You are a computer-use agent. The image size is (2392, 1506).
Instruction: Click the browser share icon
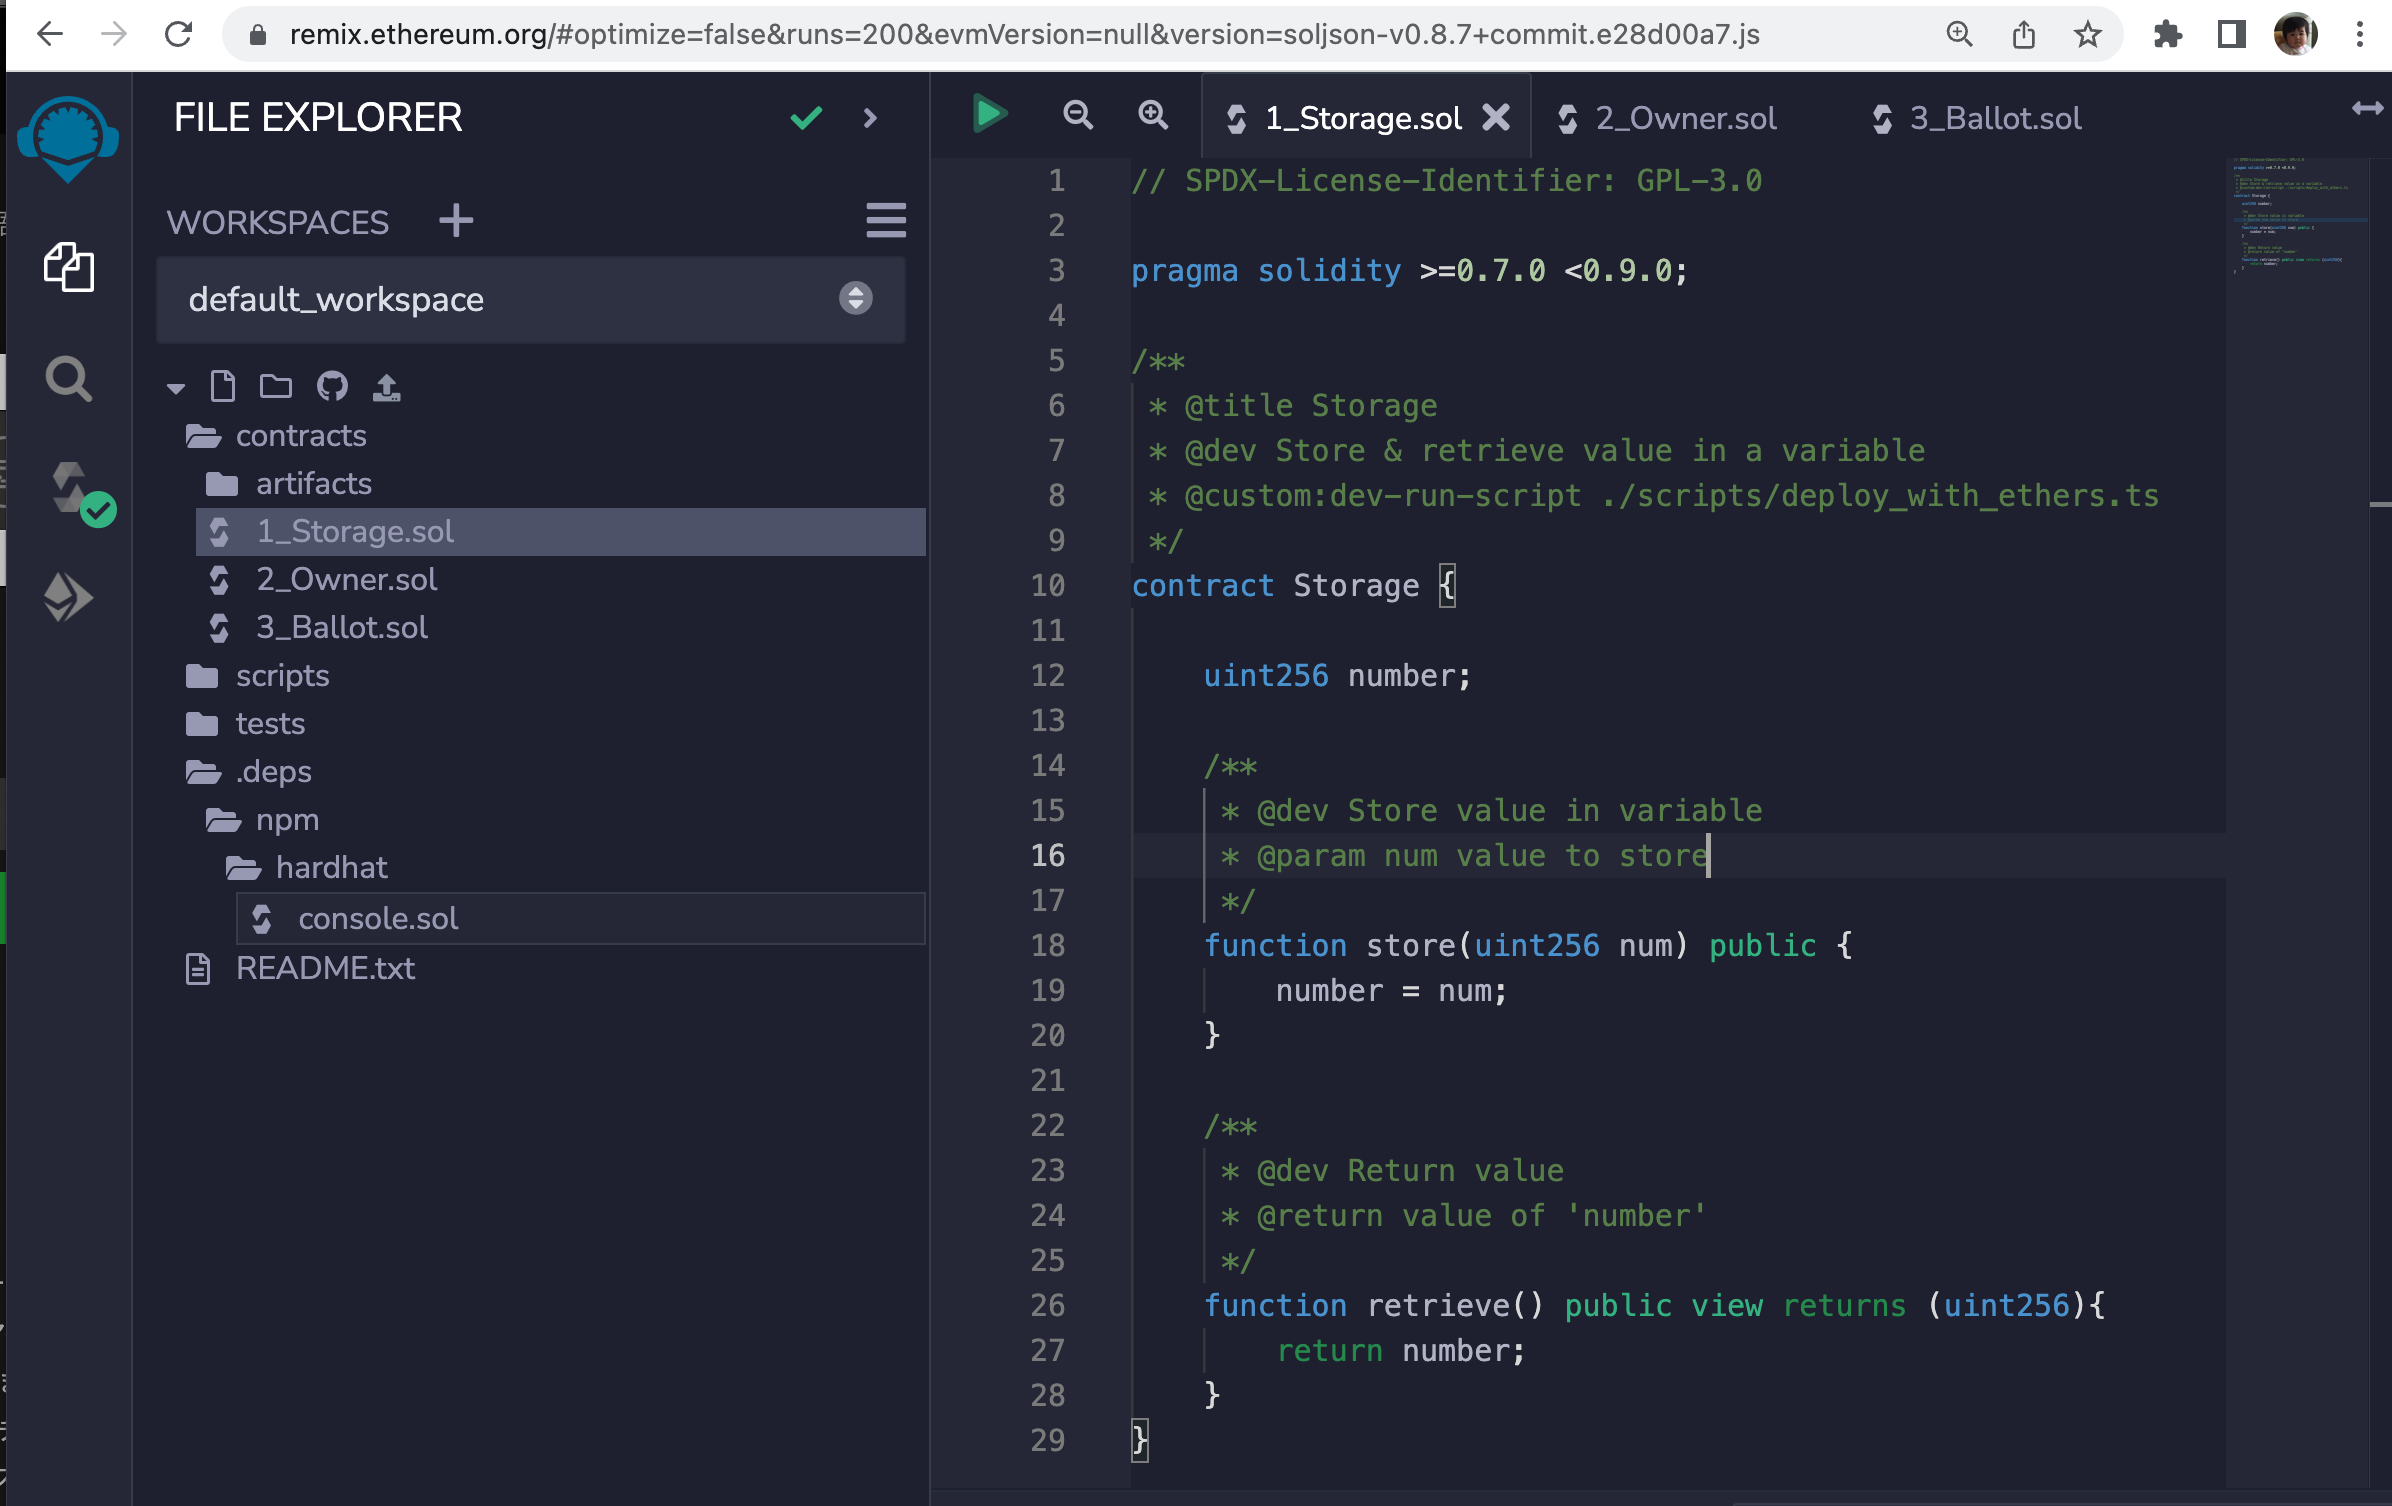coord(2023,35)
